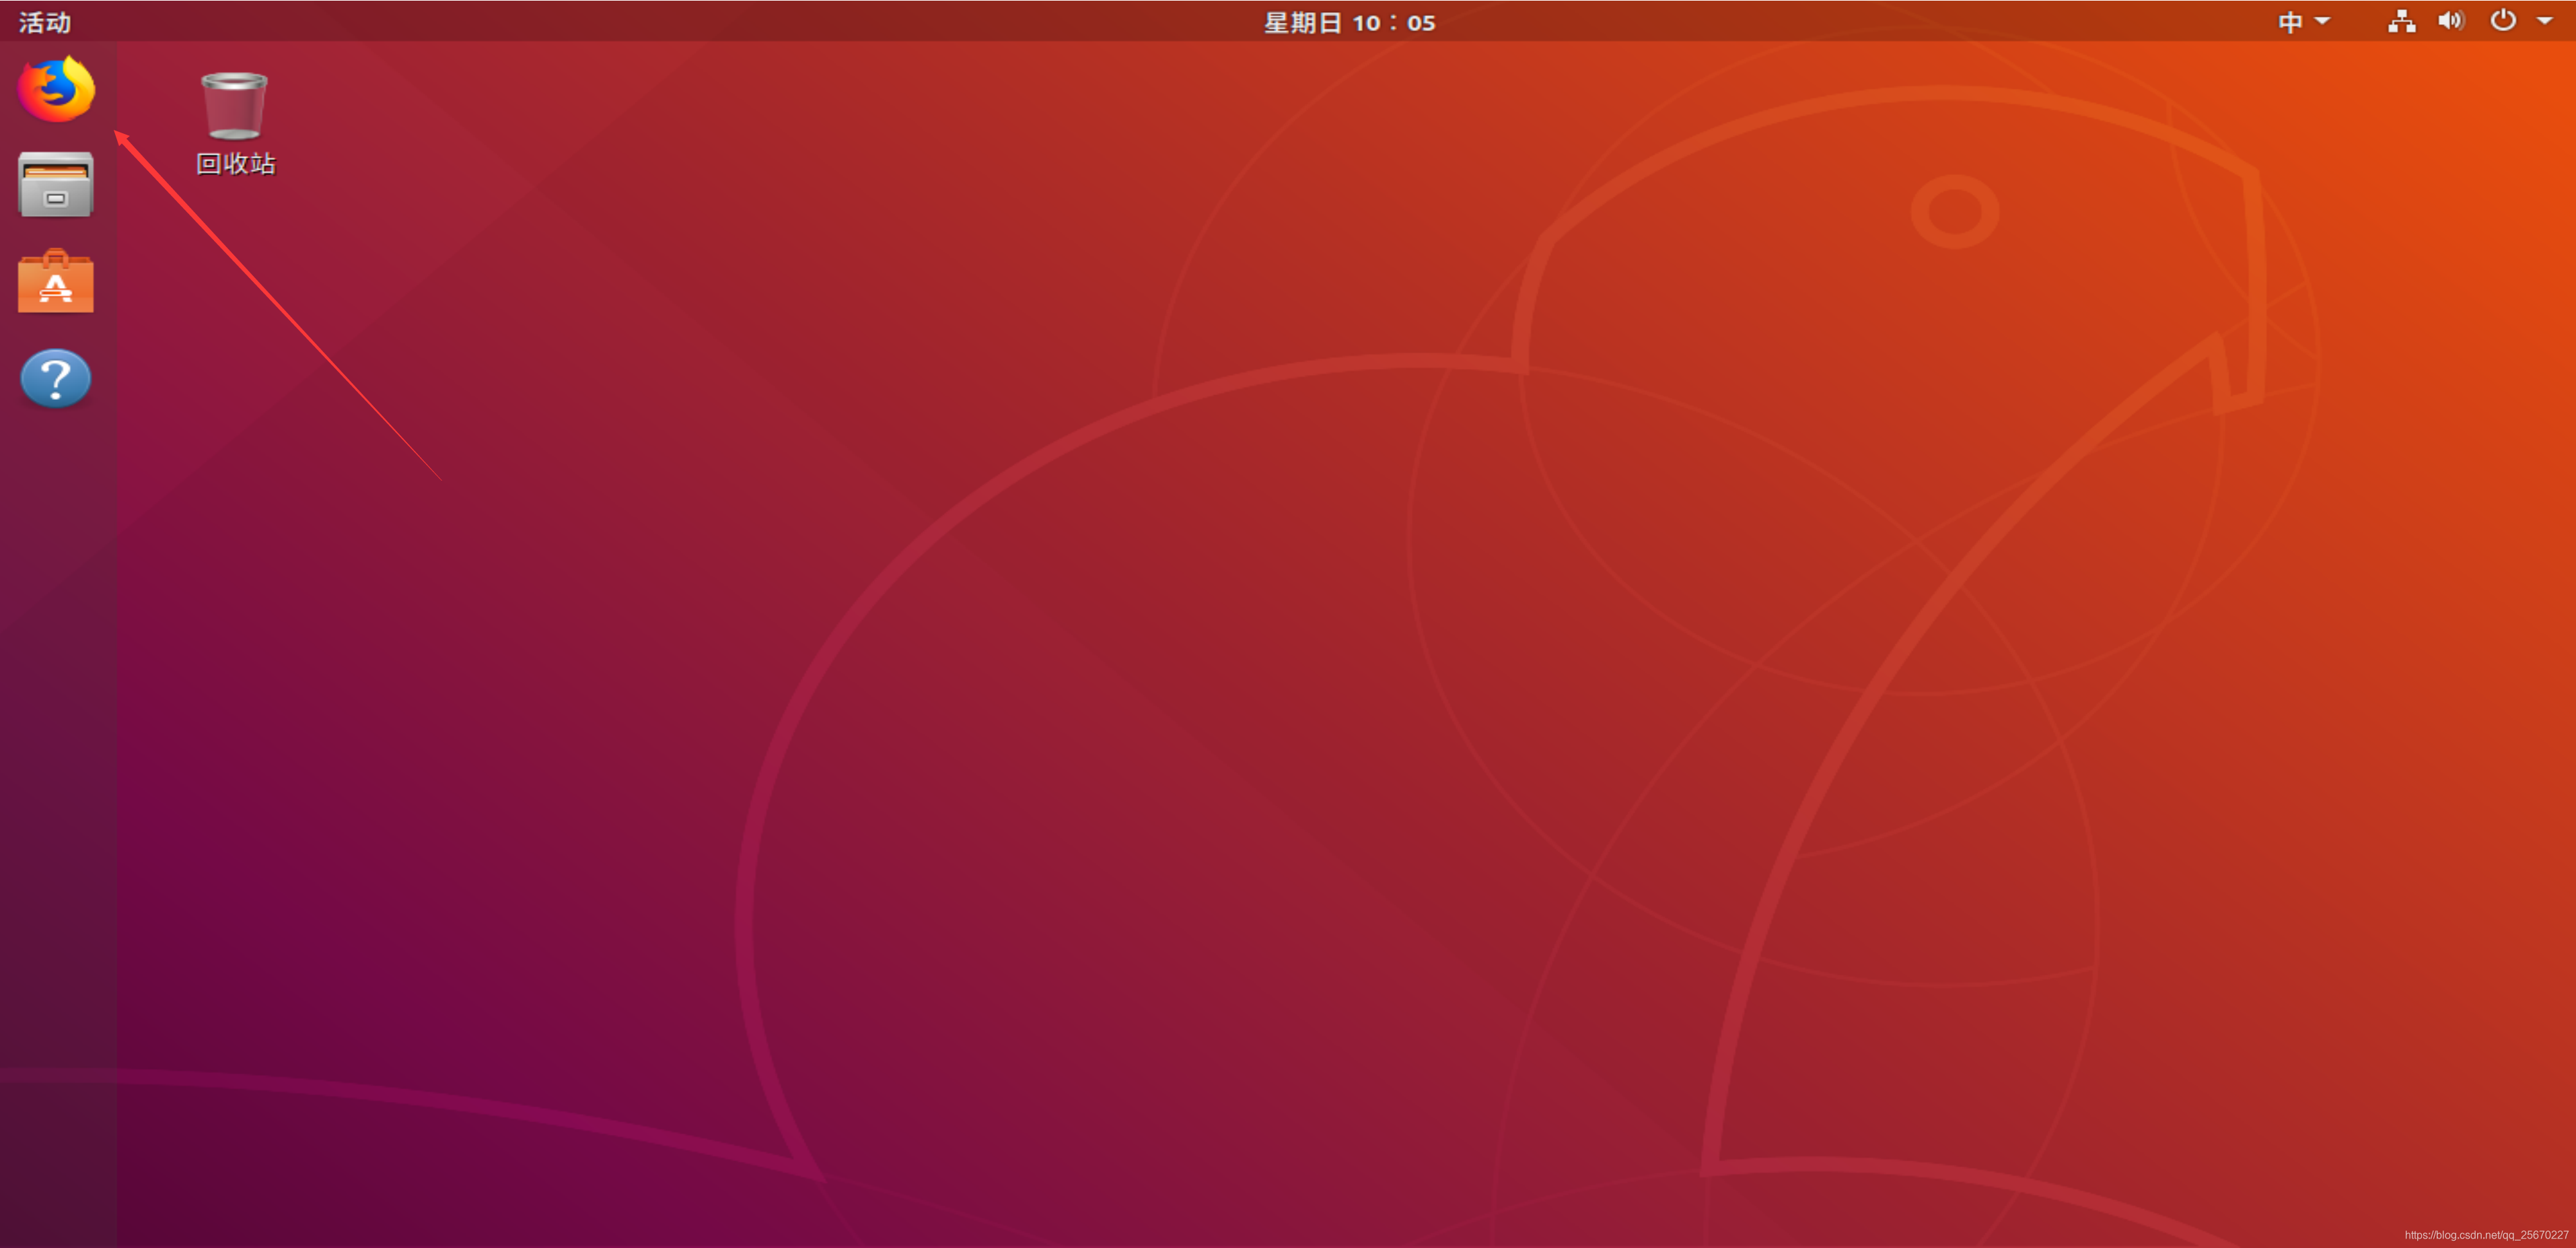Launch Firefox from the dock
2576x1248 pixels.
pyautogui.click(x=56, y=89)
